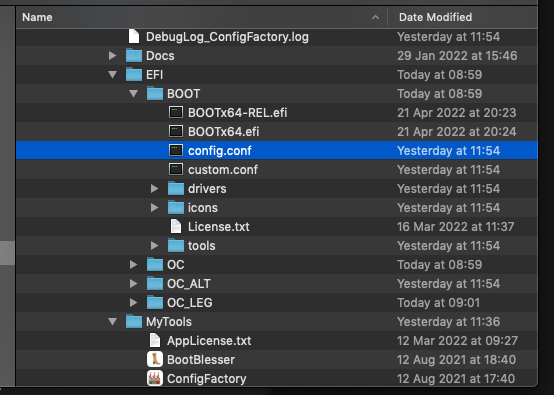554x395 pixels.
Task: Select the License.txt file name
Action: [x=218, y=227]
